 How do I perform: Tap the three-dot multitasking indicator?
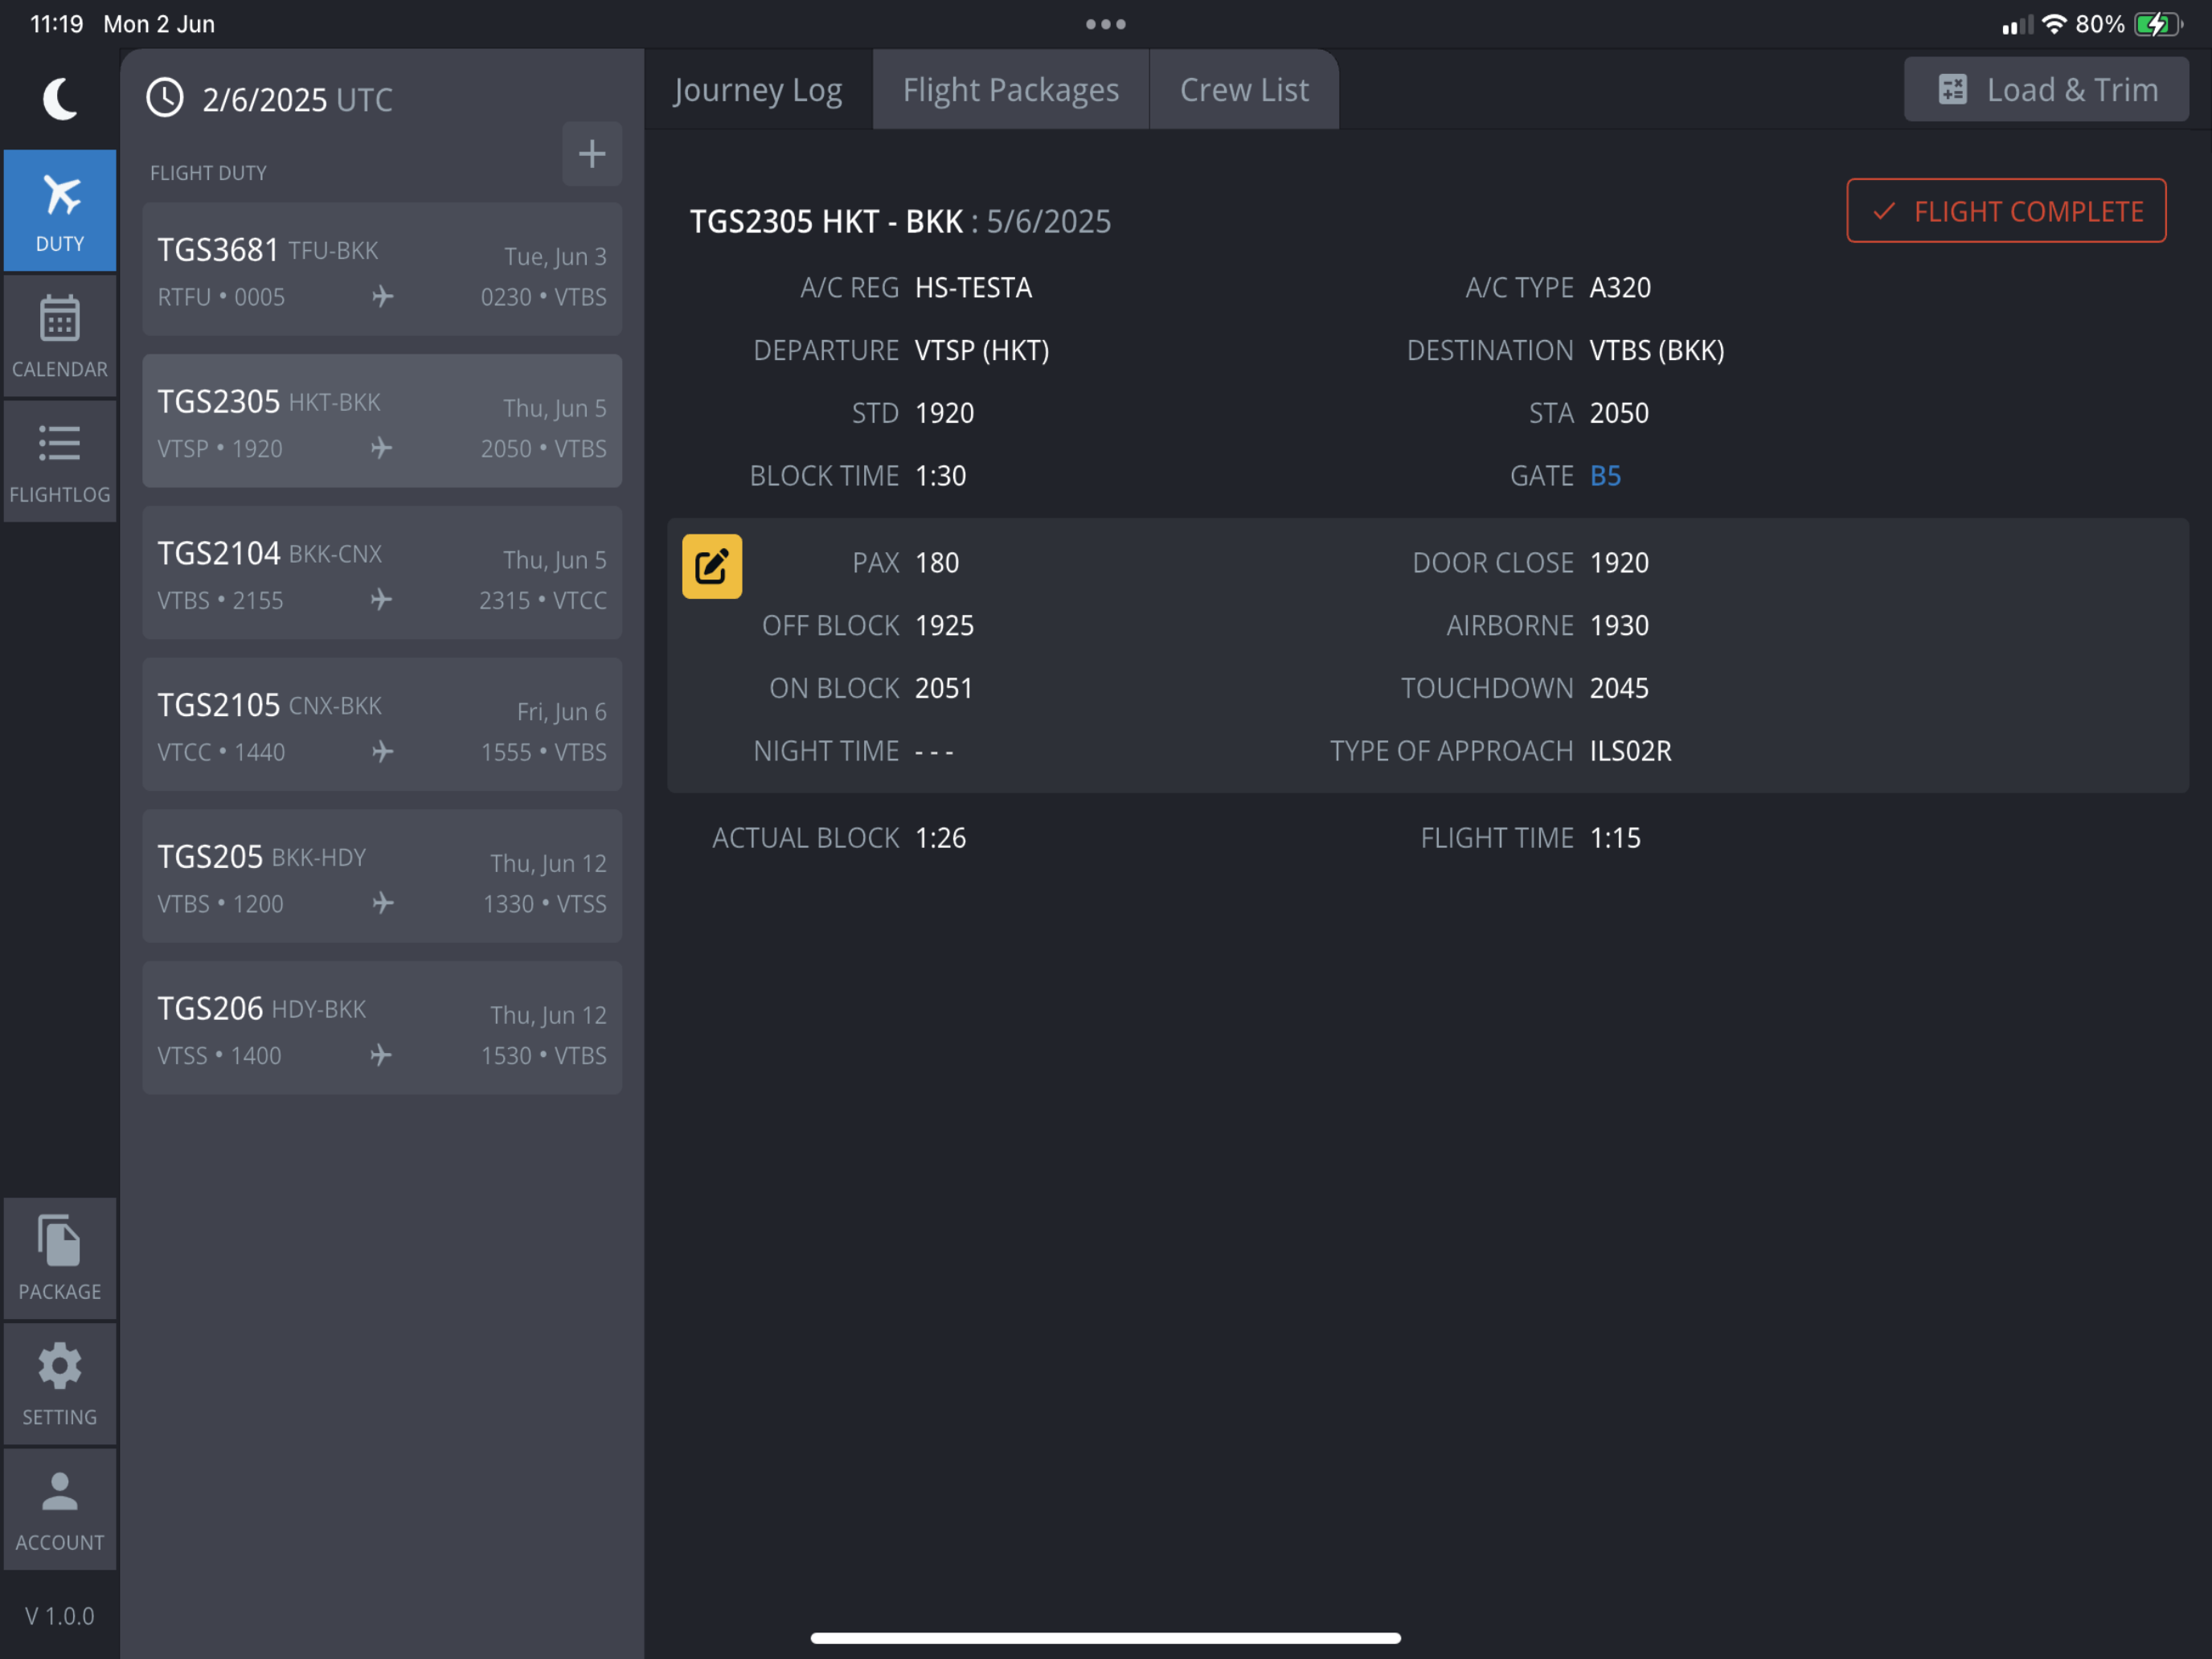(1106, 24)
